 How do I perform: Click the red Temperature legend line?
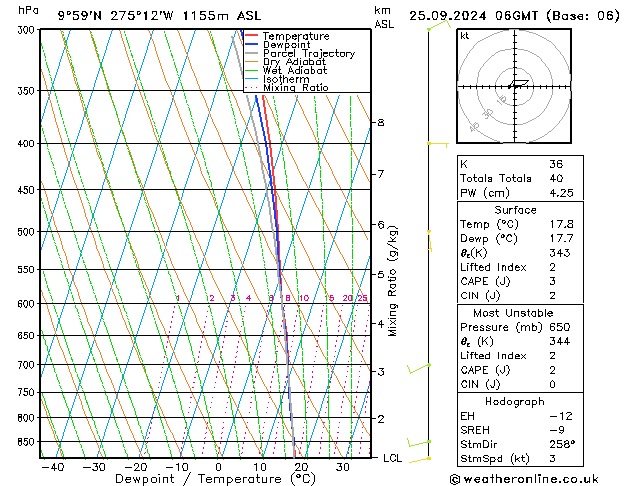[x=250, y=36]
